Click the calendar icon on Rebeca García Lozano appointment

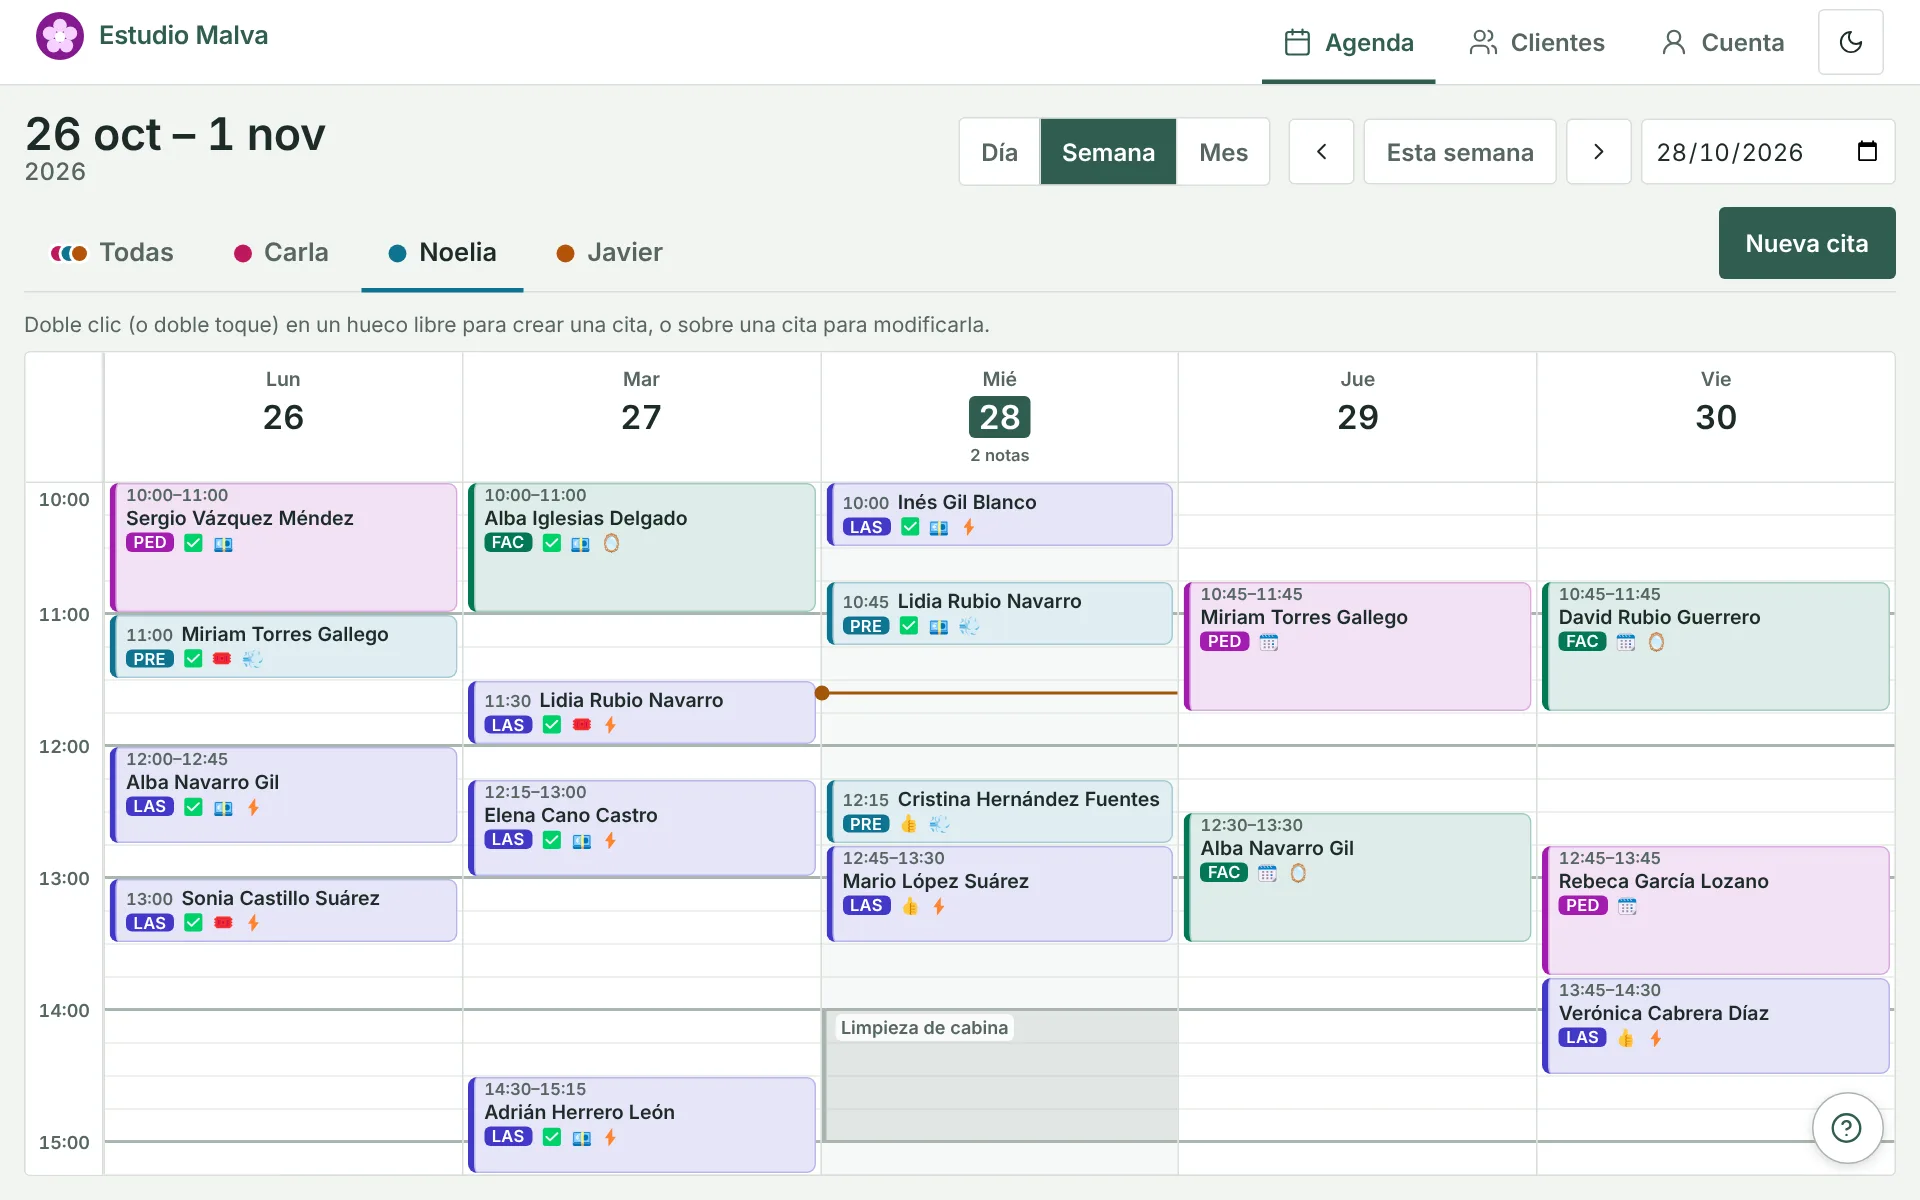pyautogui.click(x=1627, y=906)
